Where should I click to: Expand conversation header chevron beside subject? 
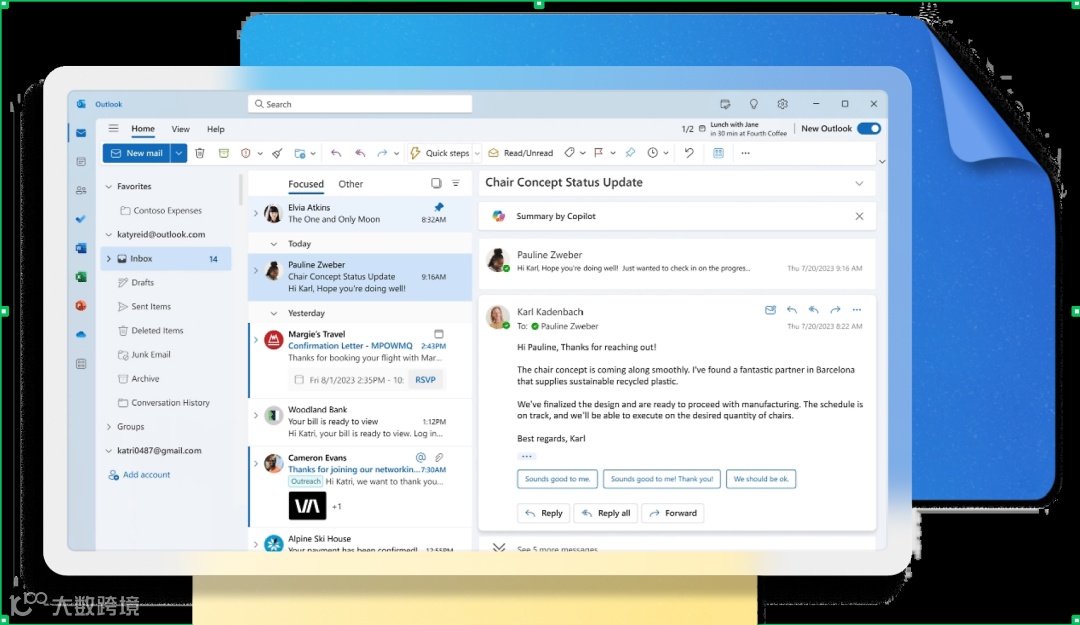coord(859,183)
